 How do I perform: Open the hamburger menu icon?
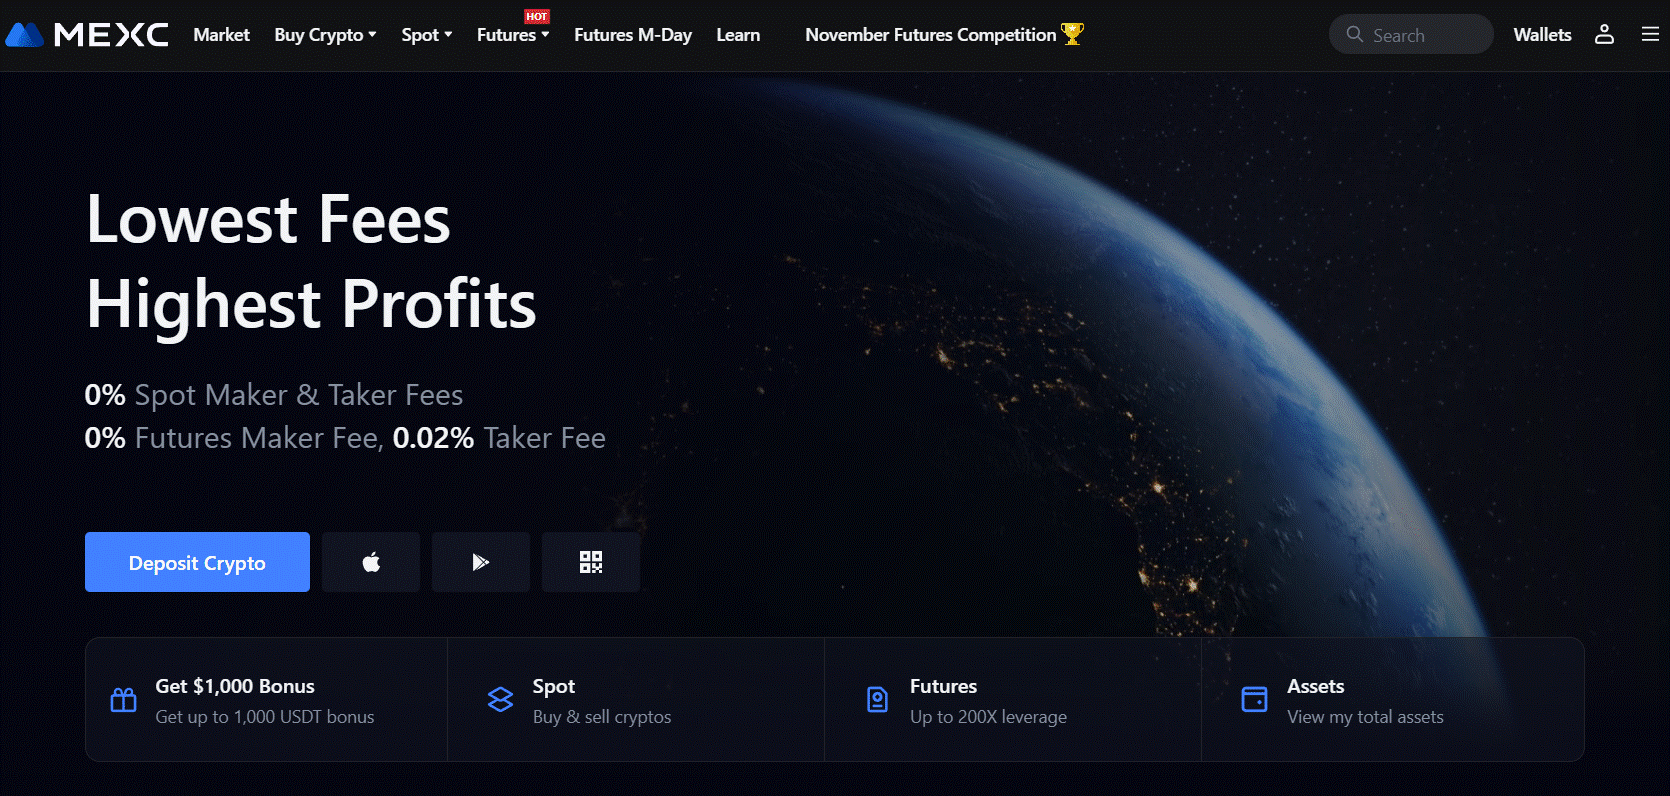click(x=1650, y=35)
